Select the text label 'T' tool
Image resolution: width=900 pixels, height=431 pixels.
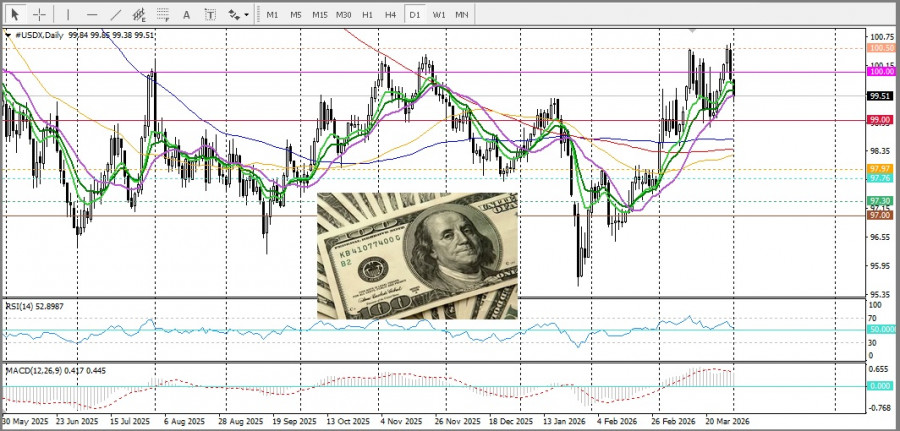210,14
